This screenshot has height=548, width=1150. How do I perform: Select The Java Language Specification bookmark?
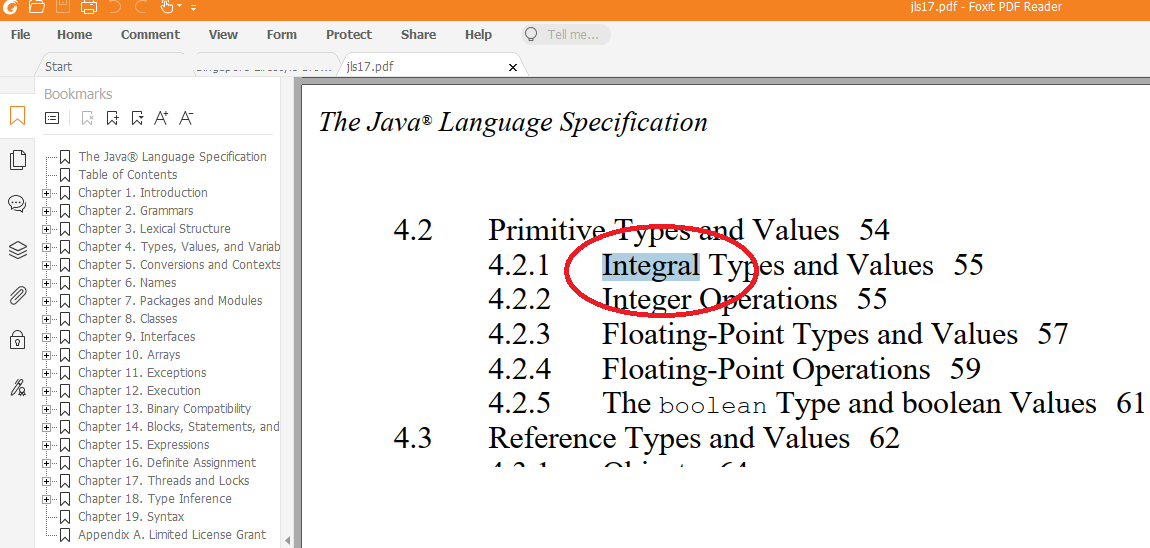172,156
